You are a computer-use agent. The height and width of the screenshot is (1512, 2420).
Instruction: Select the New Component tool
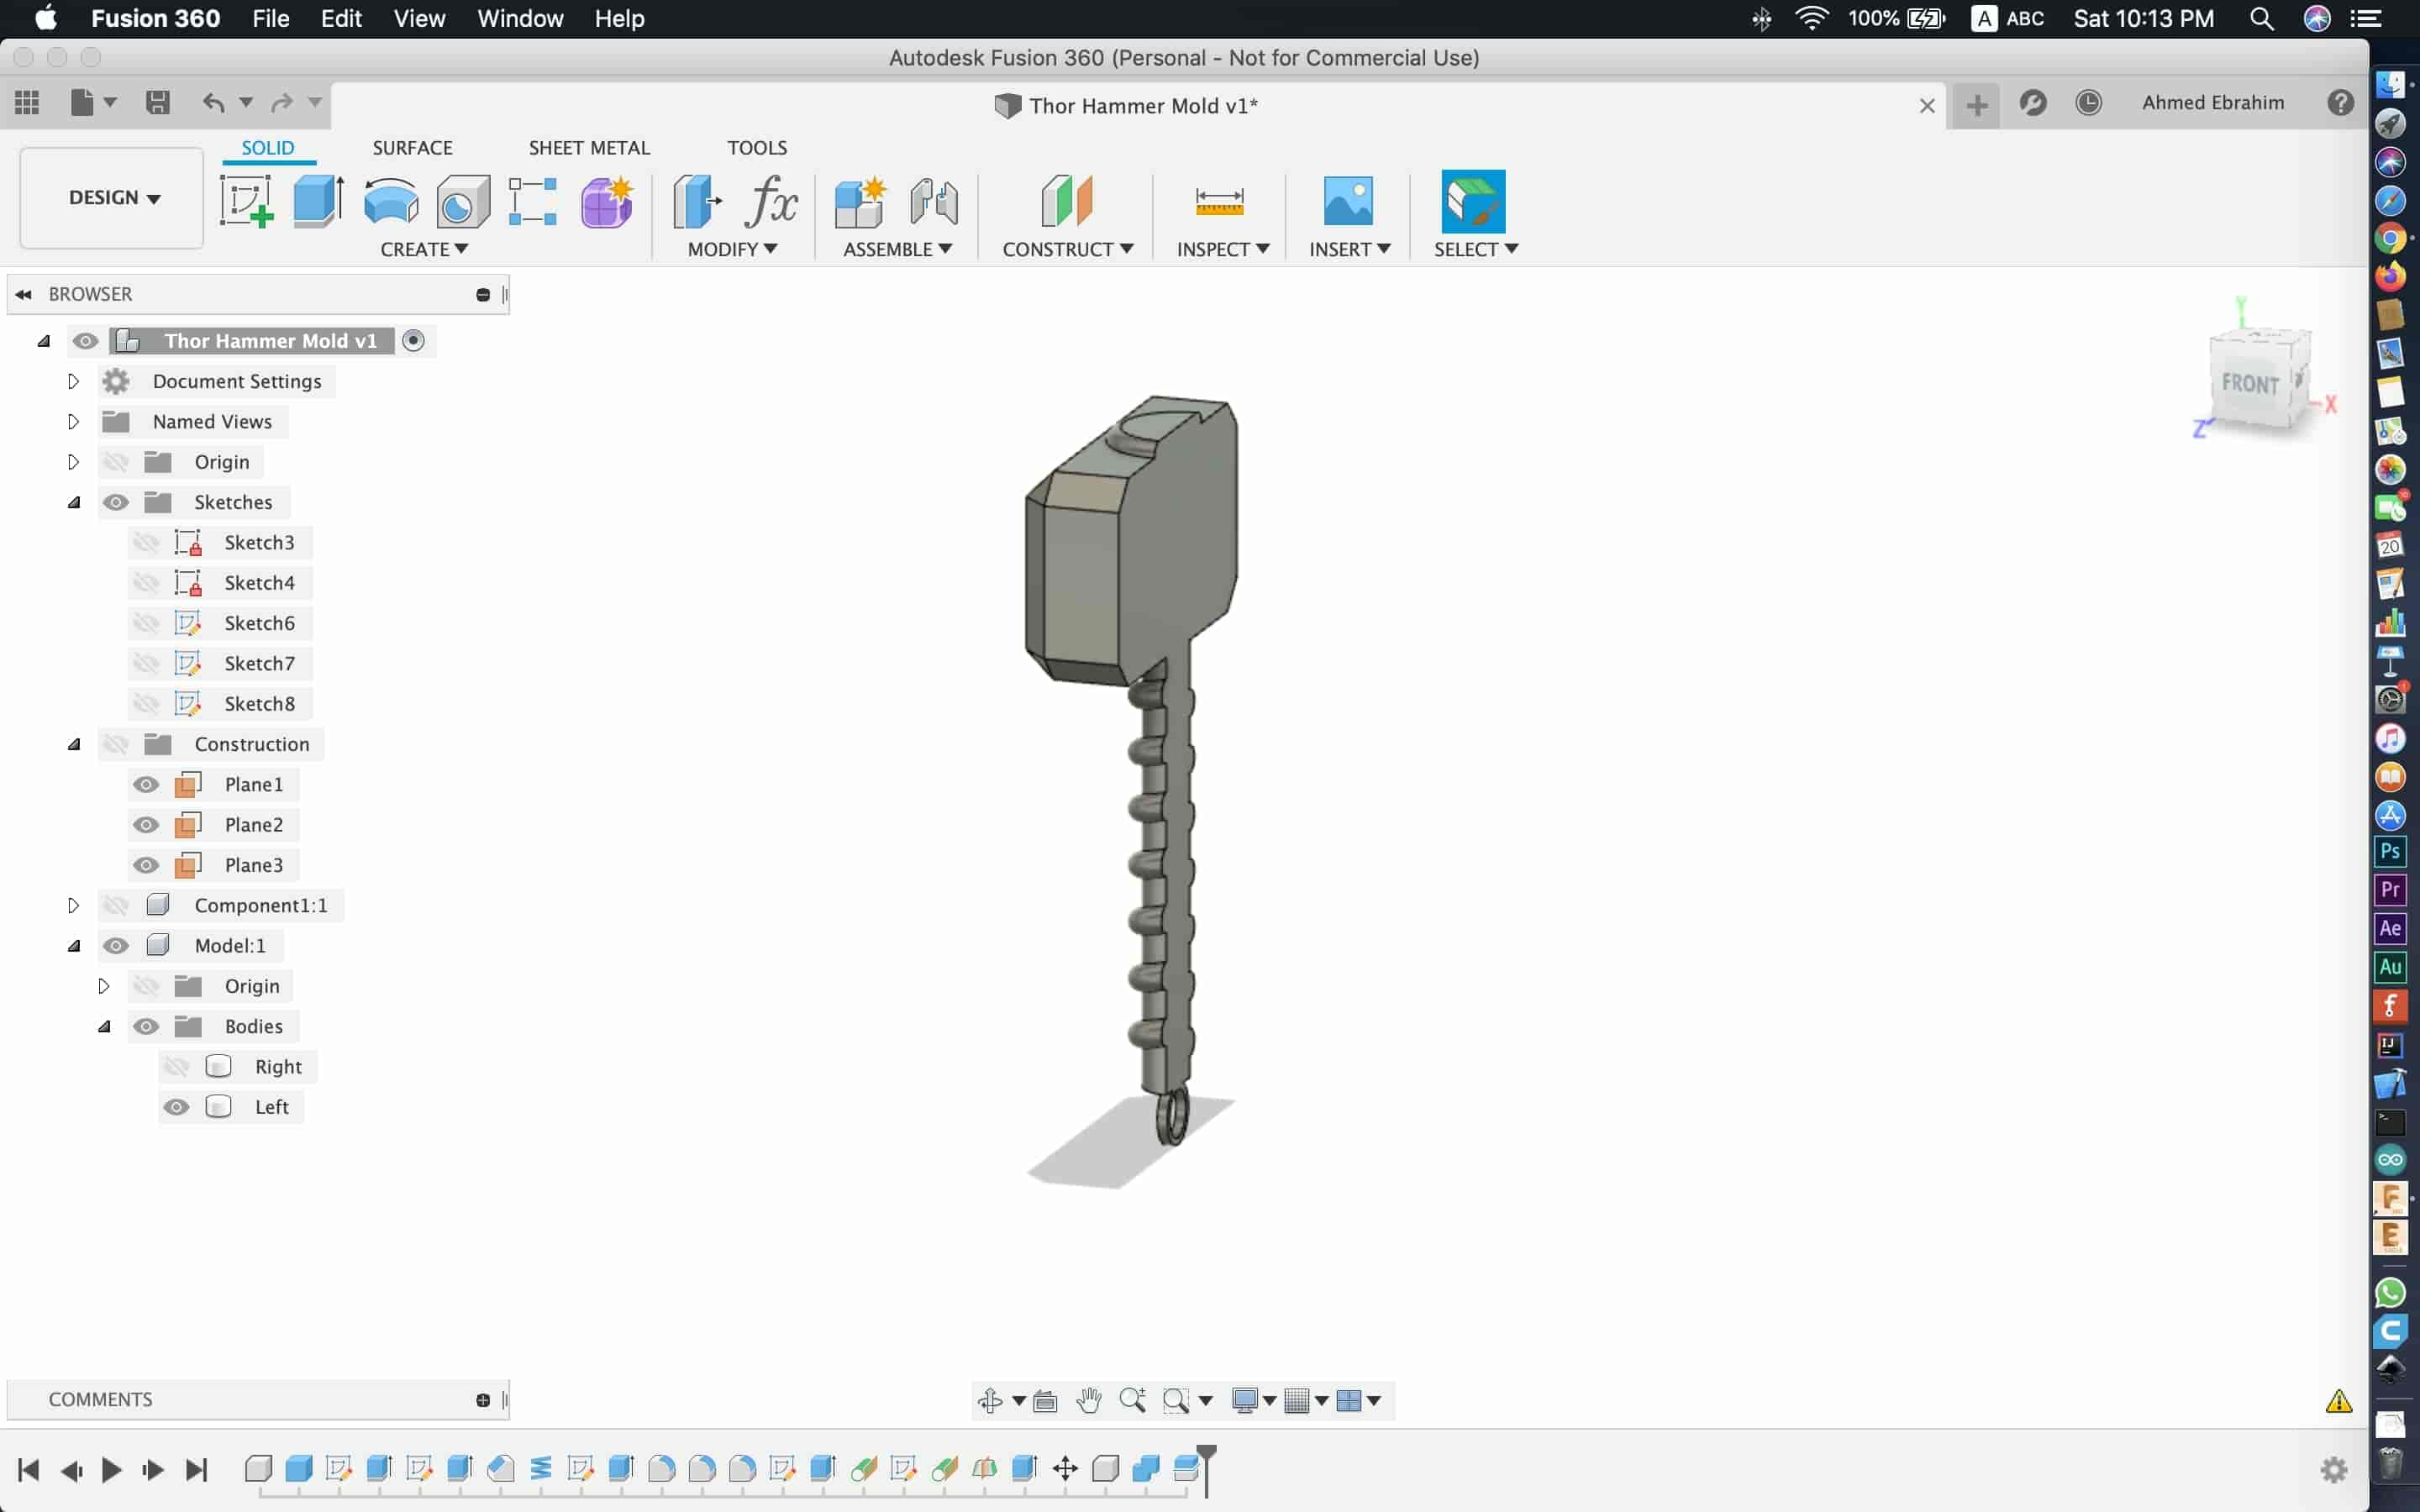pyautogui.click(x=859, y=201)
